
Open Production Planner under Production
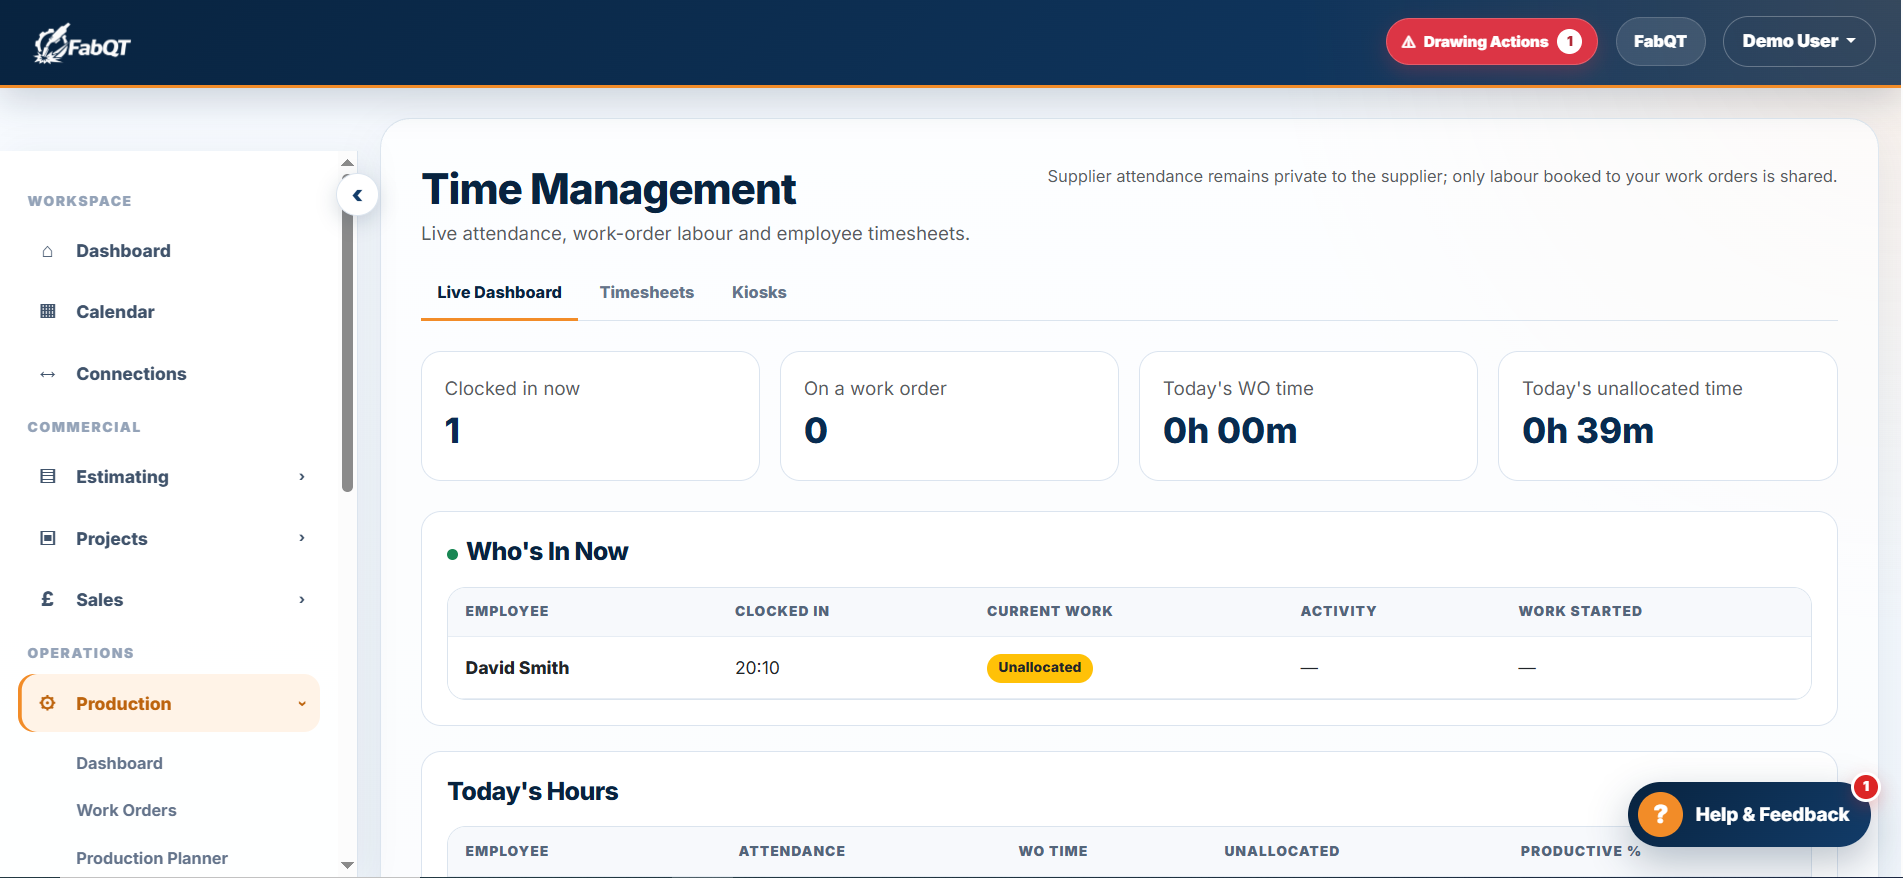pos(152,858)
